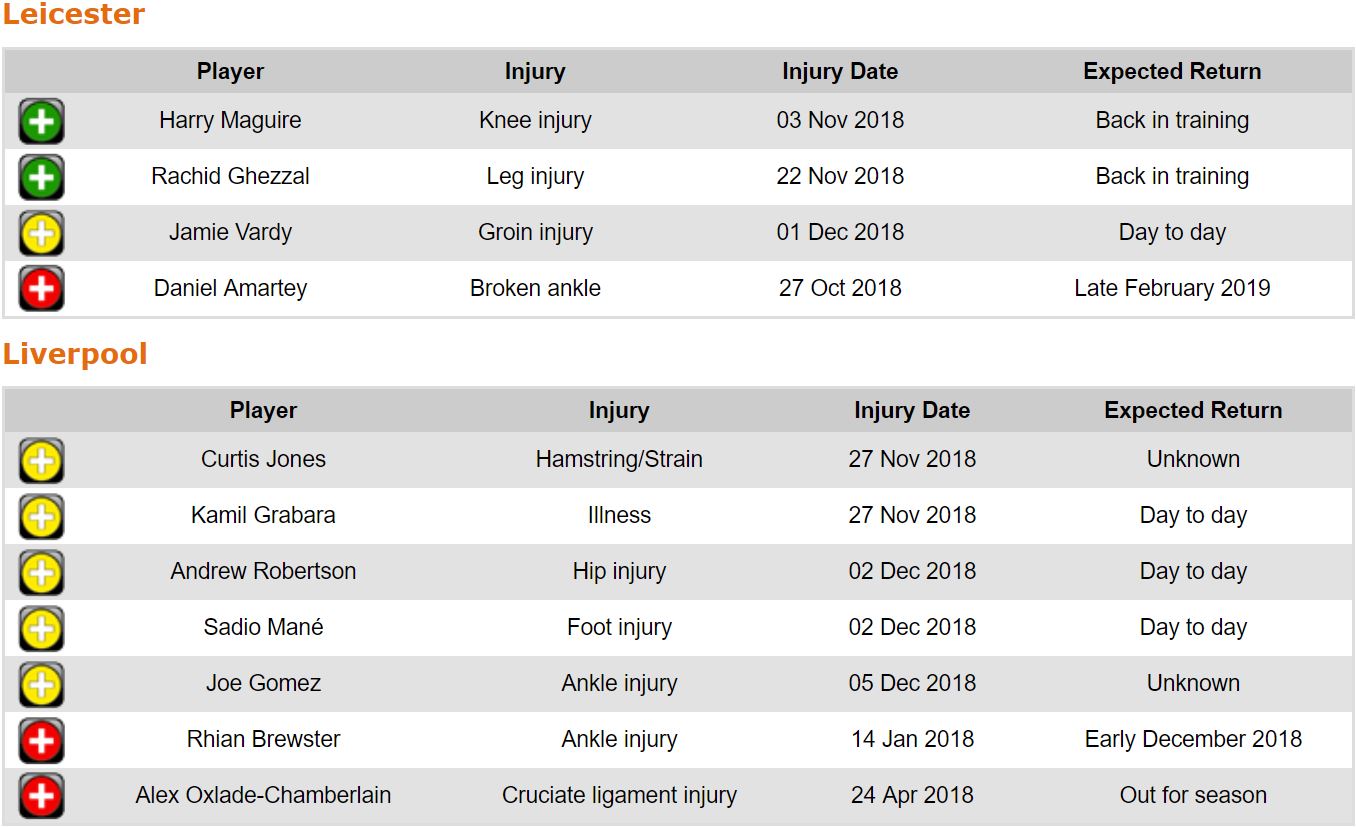Click the yellow icon beside Andrew Robertson
Image resolution: width=1356 pixels, height=827 pixels.
41,573
